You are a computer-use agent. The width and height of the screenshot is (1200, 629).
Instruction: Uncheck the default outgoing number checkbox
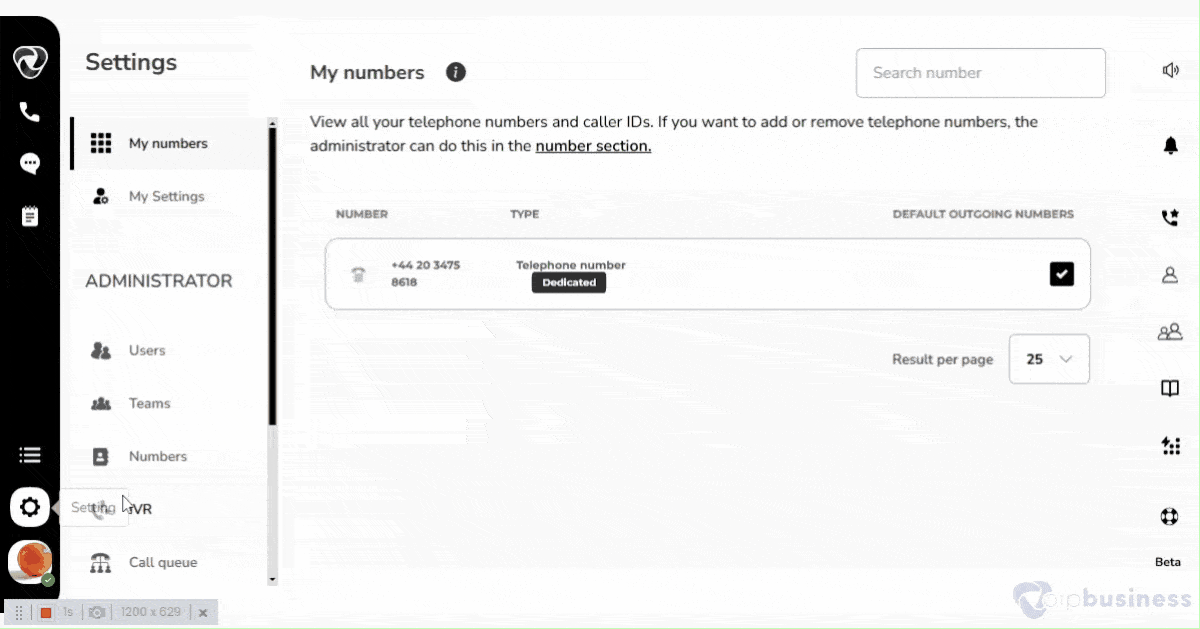pos(1062,273)
